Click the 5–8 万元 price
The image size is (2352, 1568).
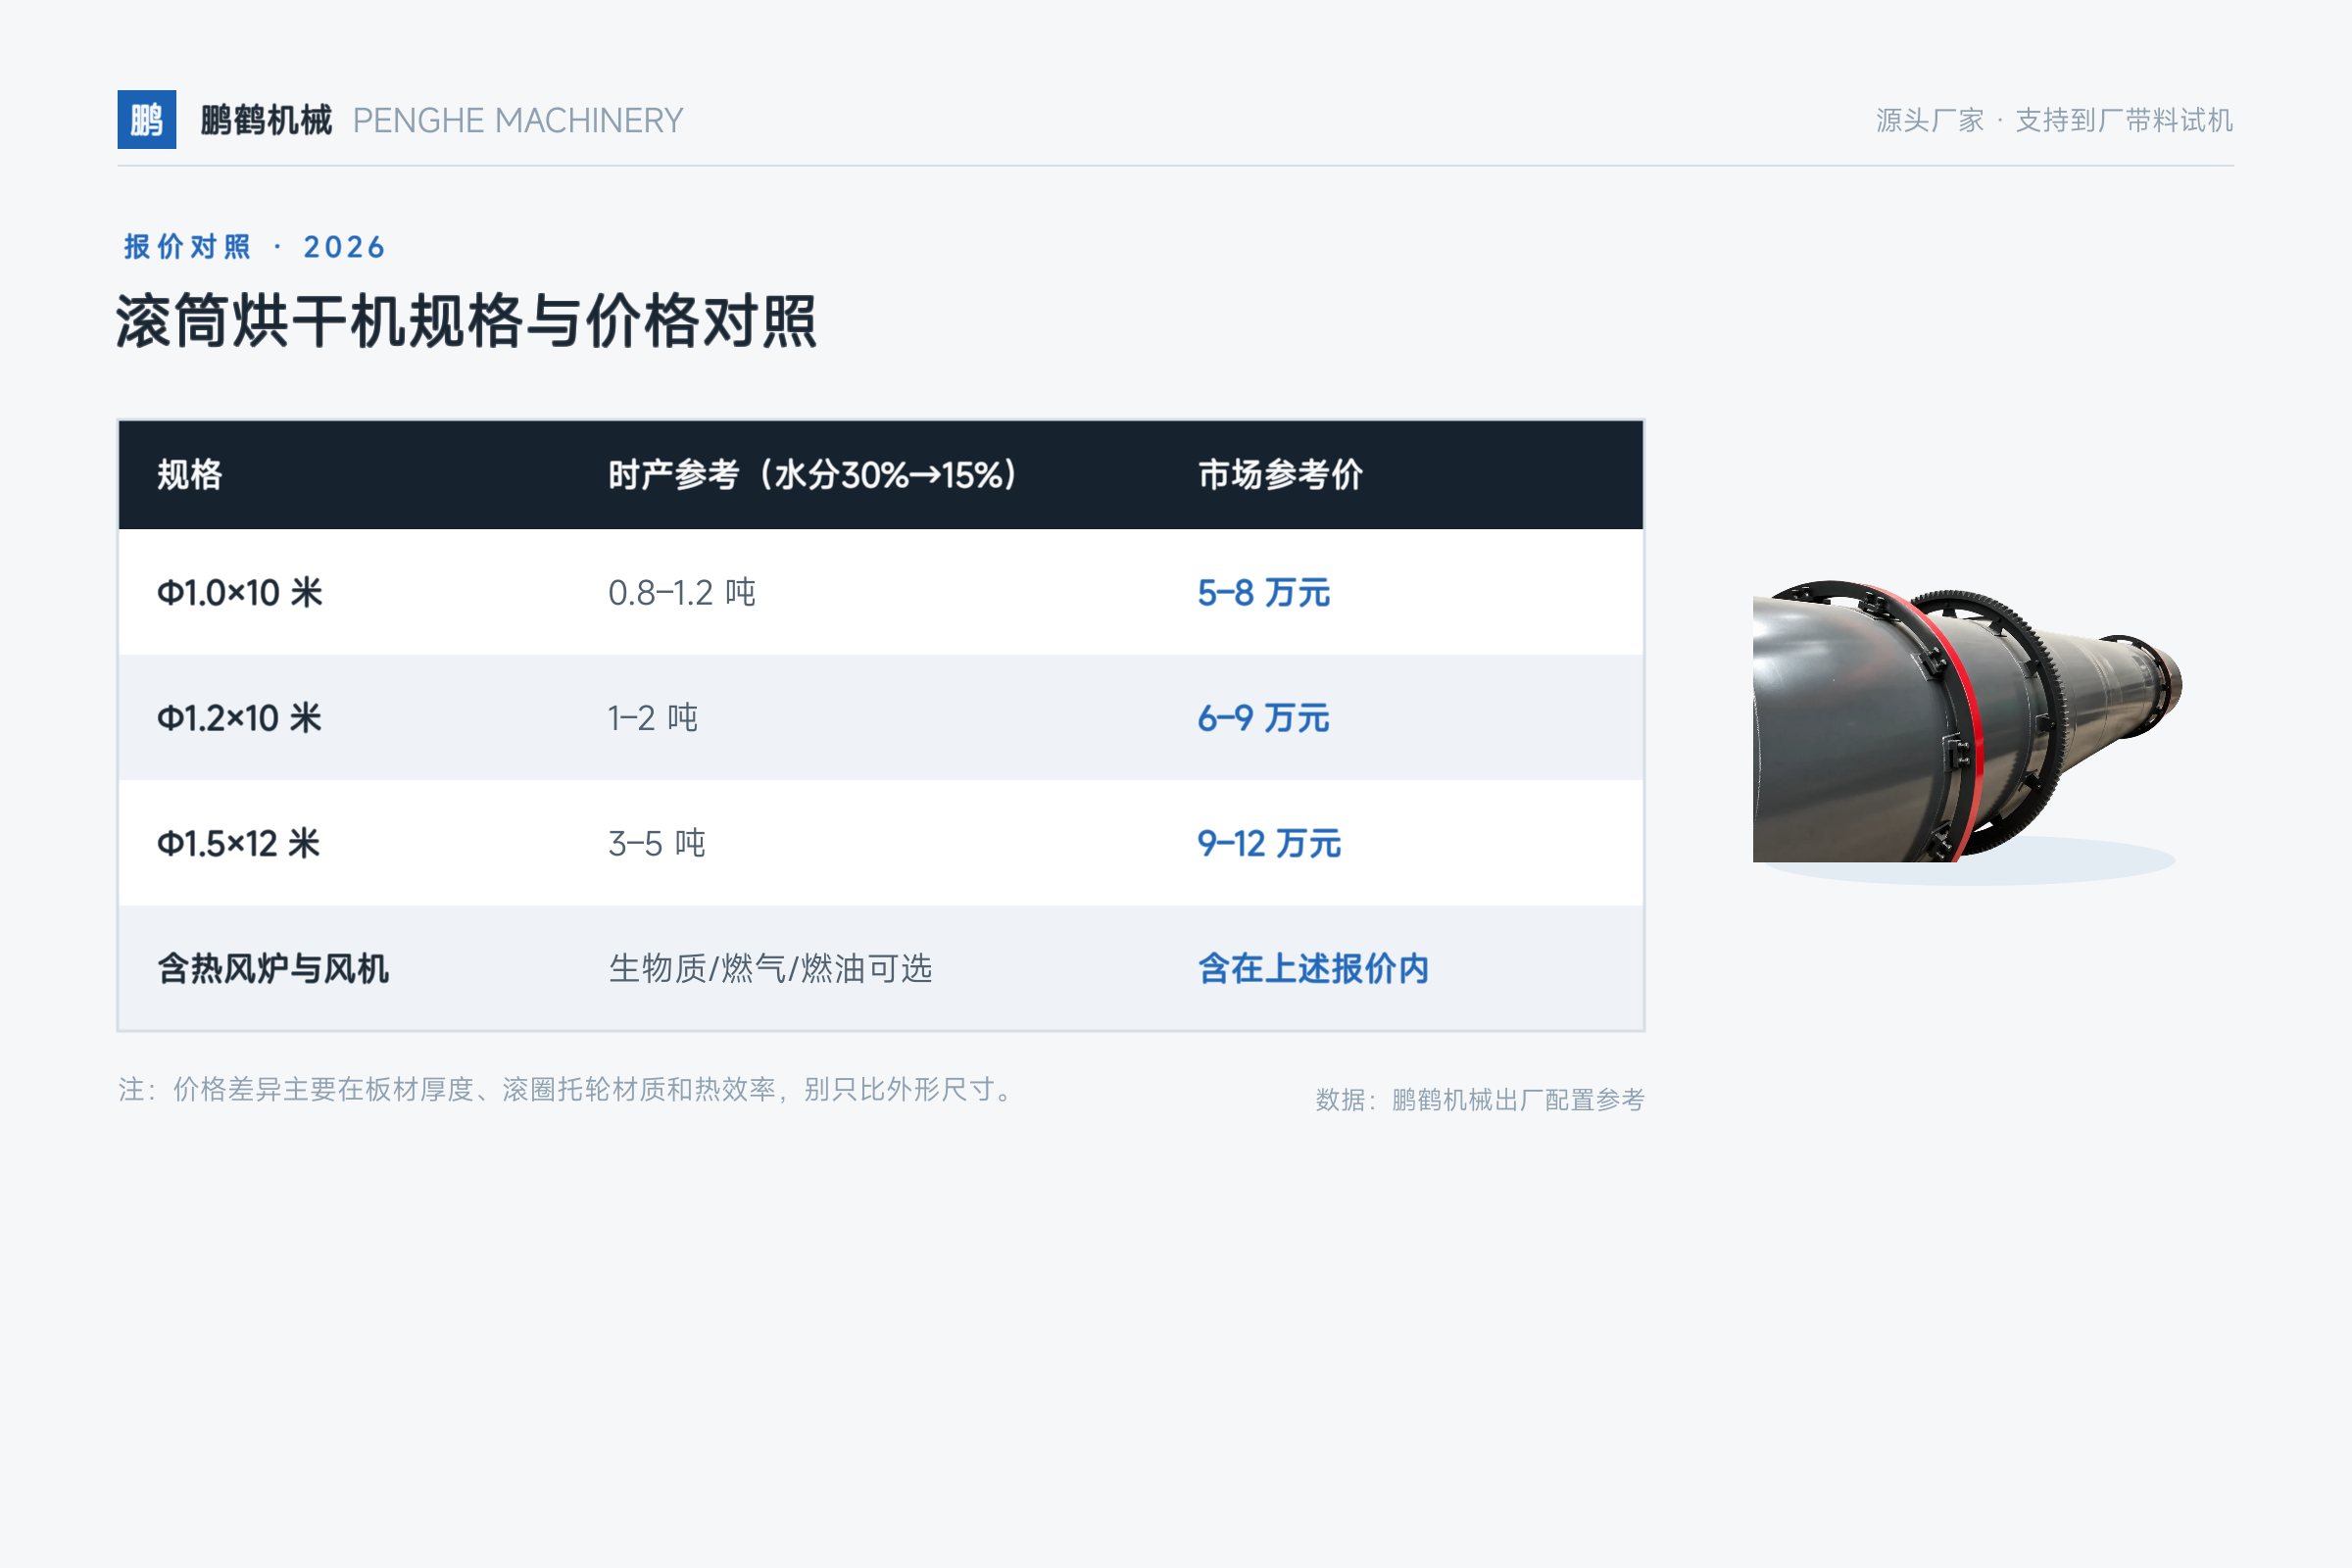point(1264,593)
